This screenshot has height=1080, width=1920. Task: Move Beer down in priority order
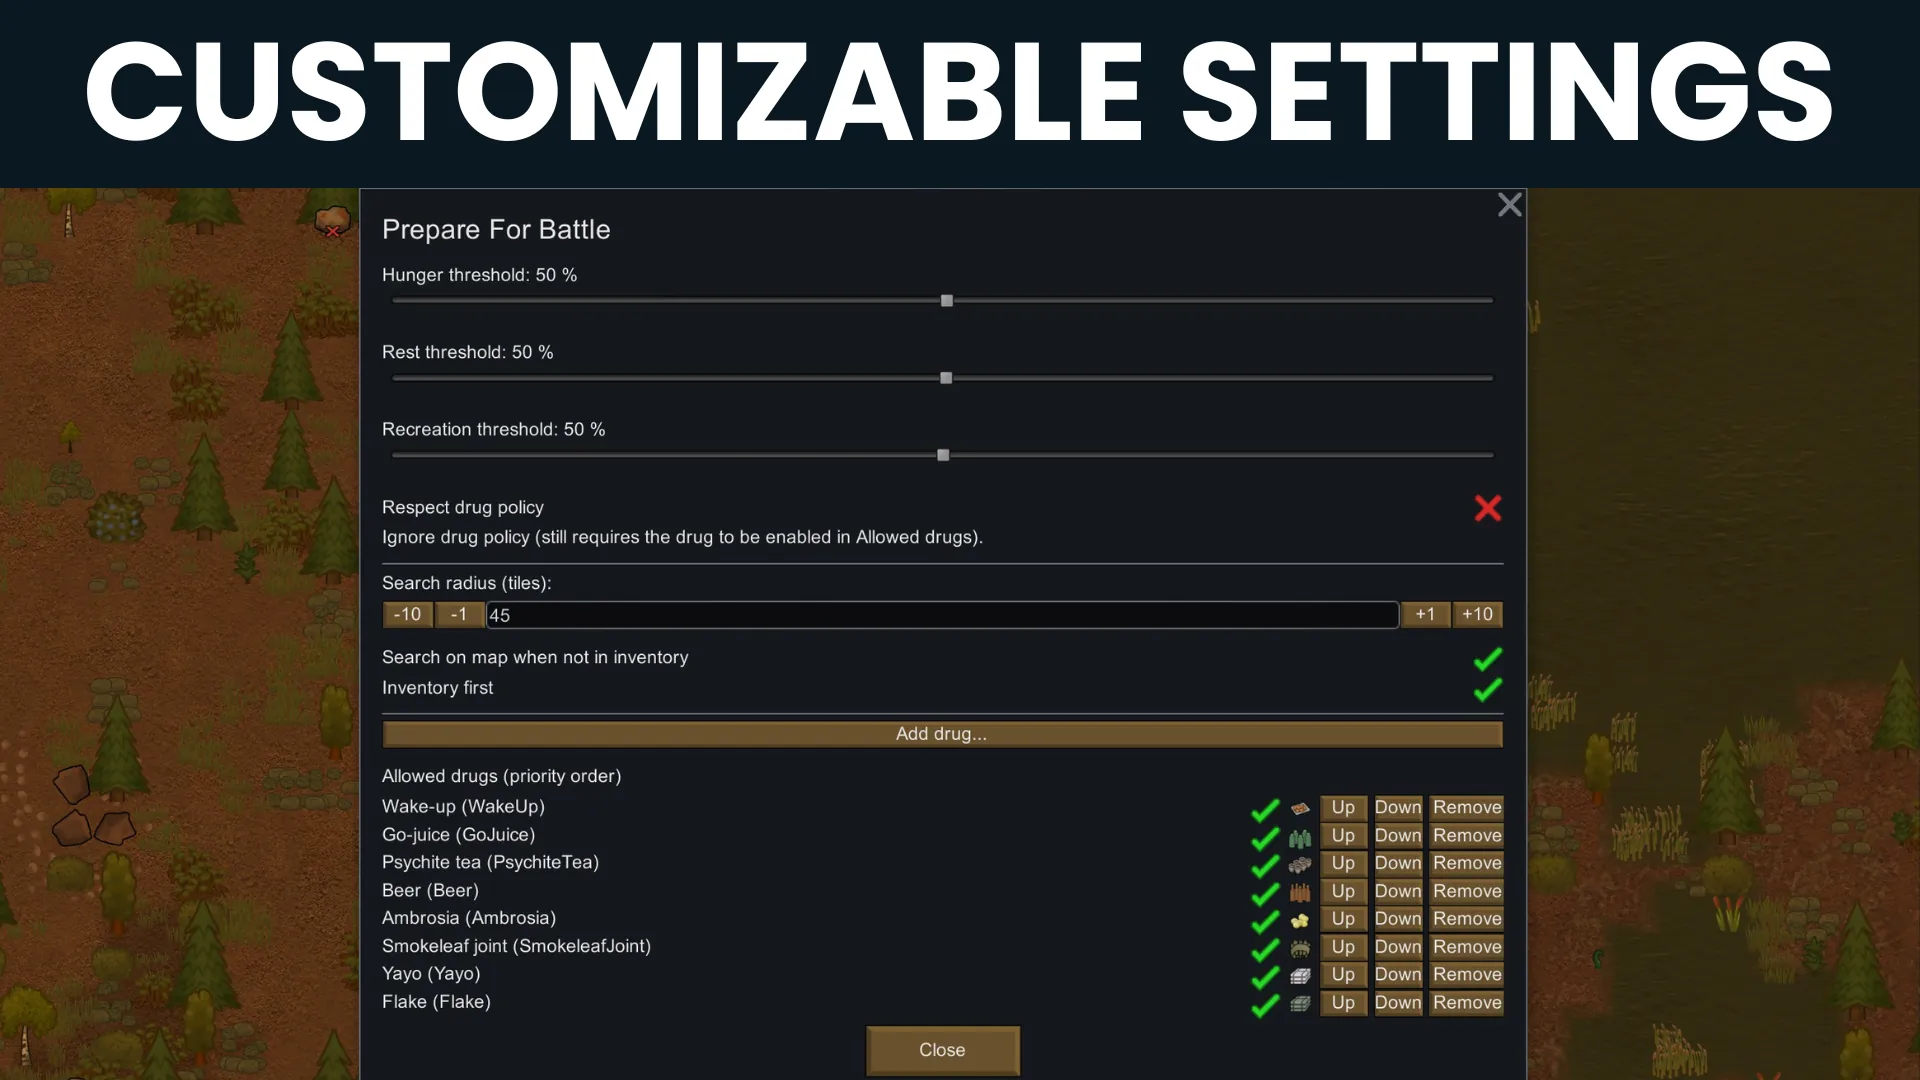coord(1397,891)
